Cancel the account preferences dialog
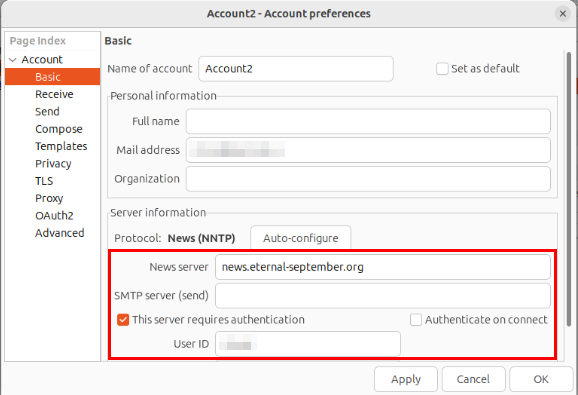Viewport: 578px width, 395px height. (x=473, y=379)
